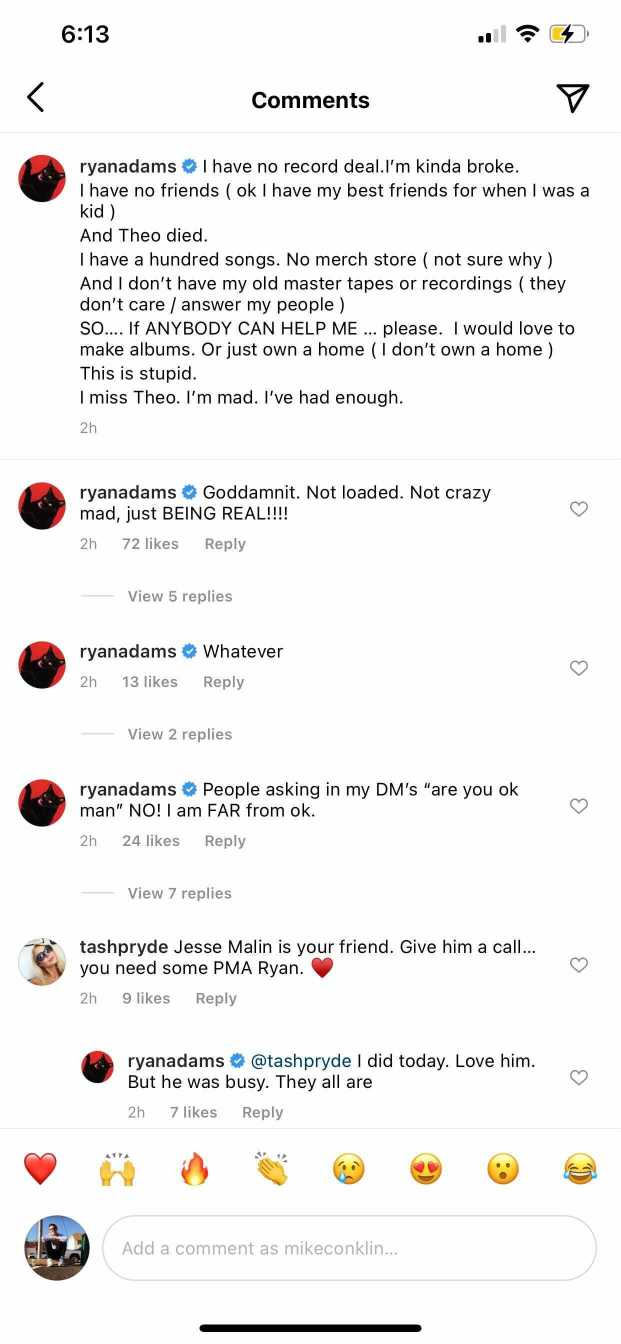Screen dimensions: 621x1344
Task: Open the share paper plane icon
Action: pos(572,98)
